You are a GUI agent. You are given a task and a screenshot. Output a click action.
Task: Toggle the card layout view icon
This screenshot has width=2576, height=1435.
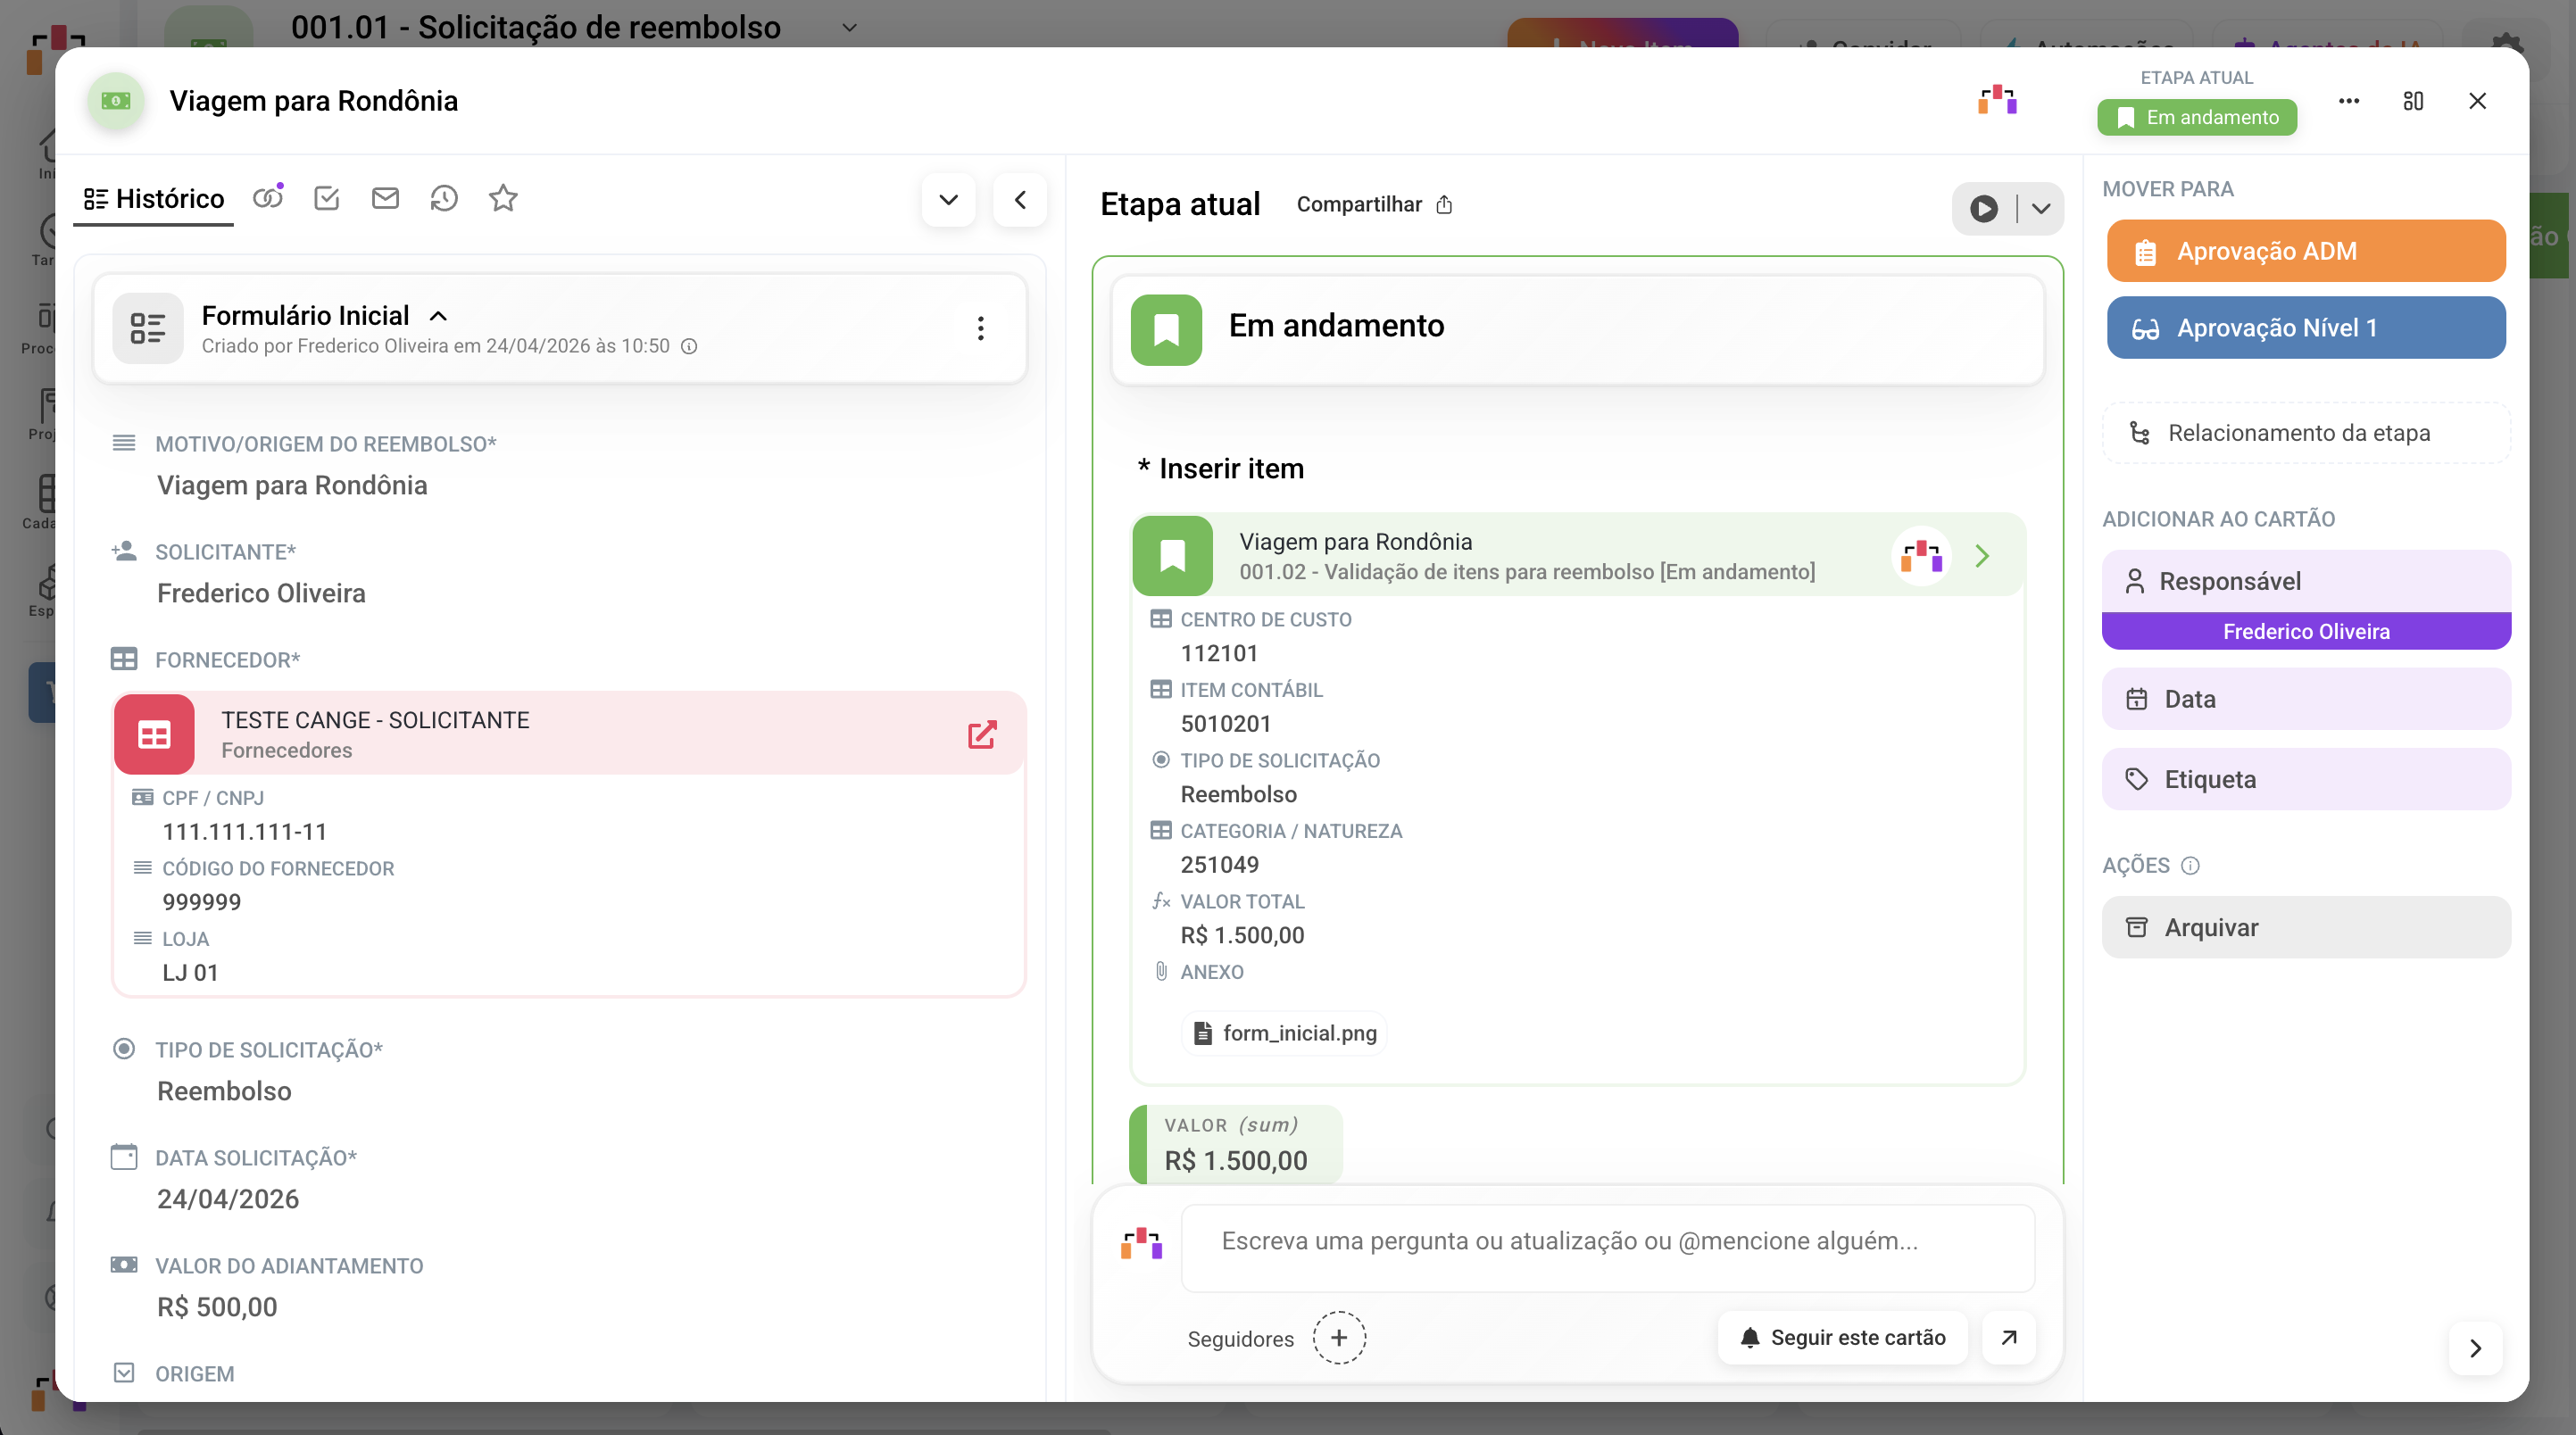pos(2413,101)
